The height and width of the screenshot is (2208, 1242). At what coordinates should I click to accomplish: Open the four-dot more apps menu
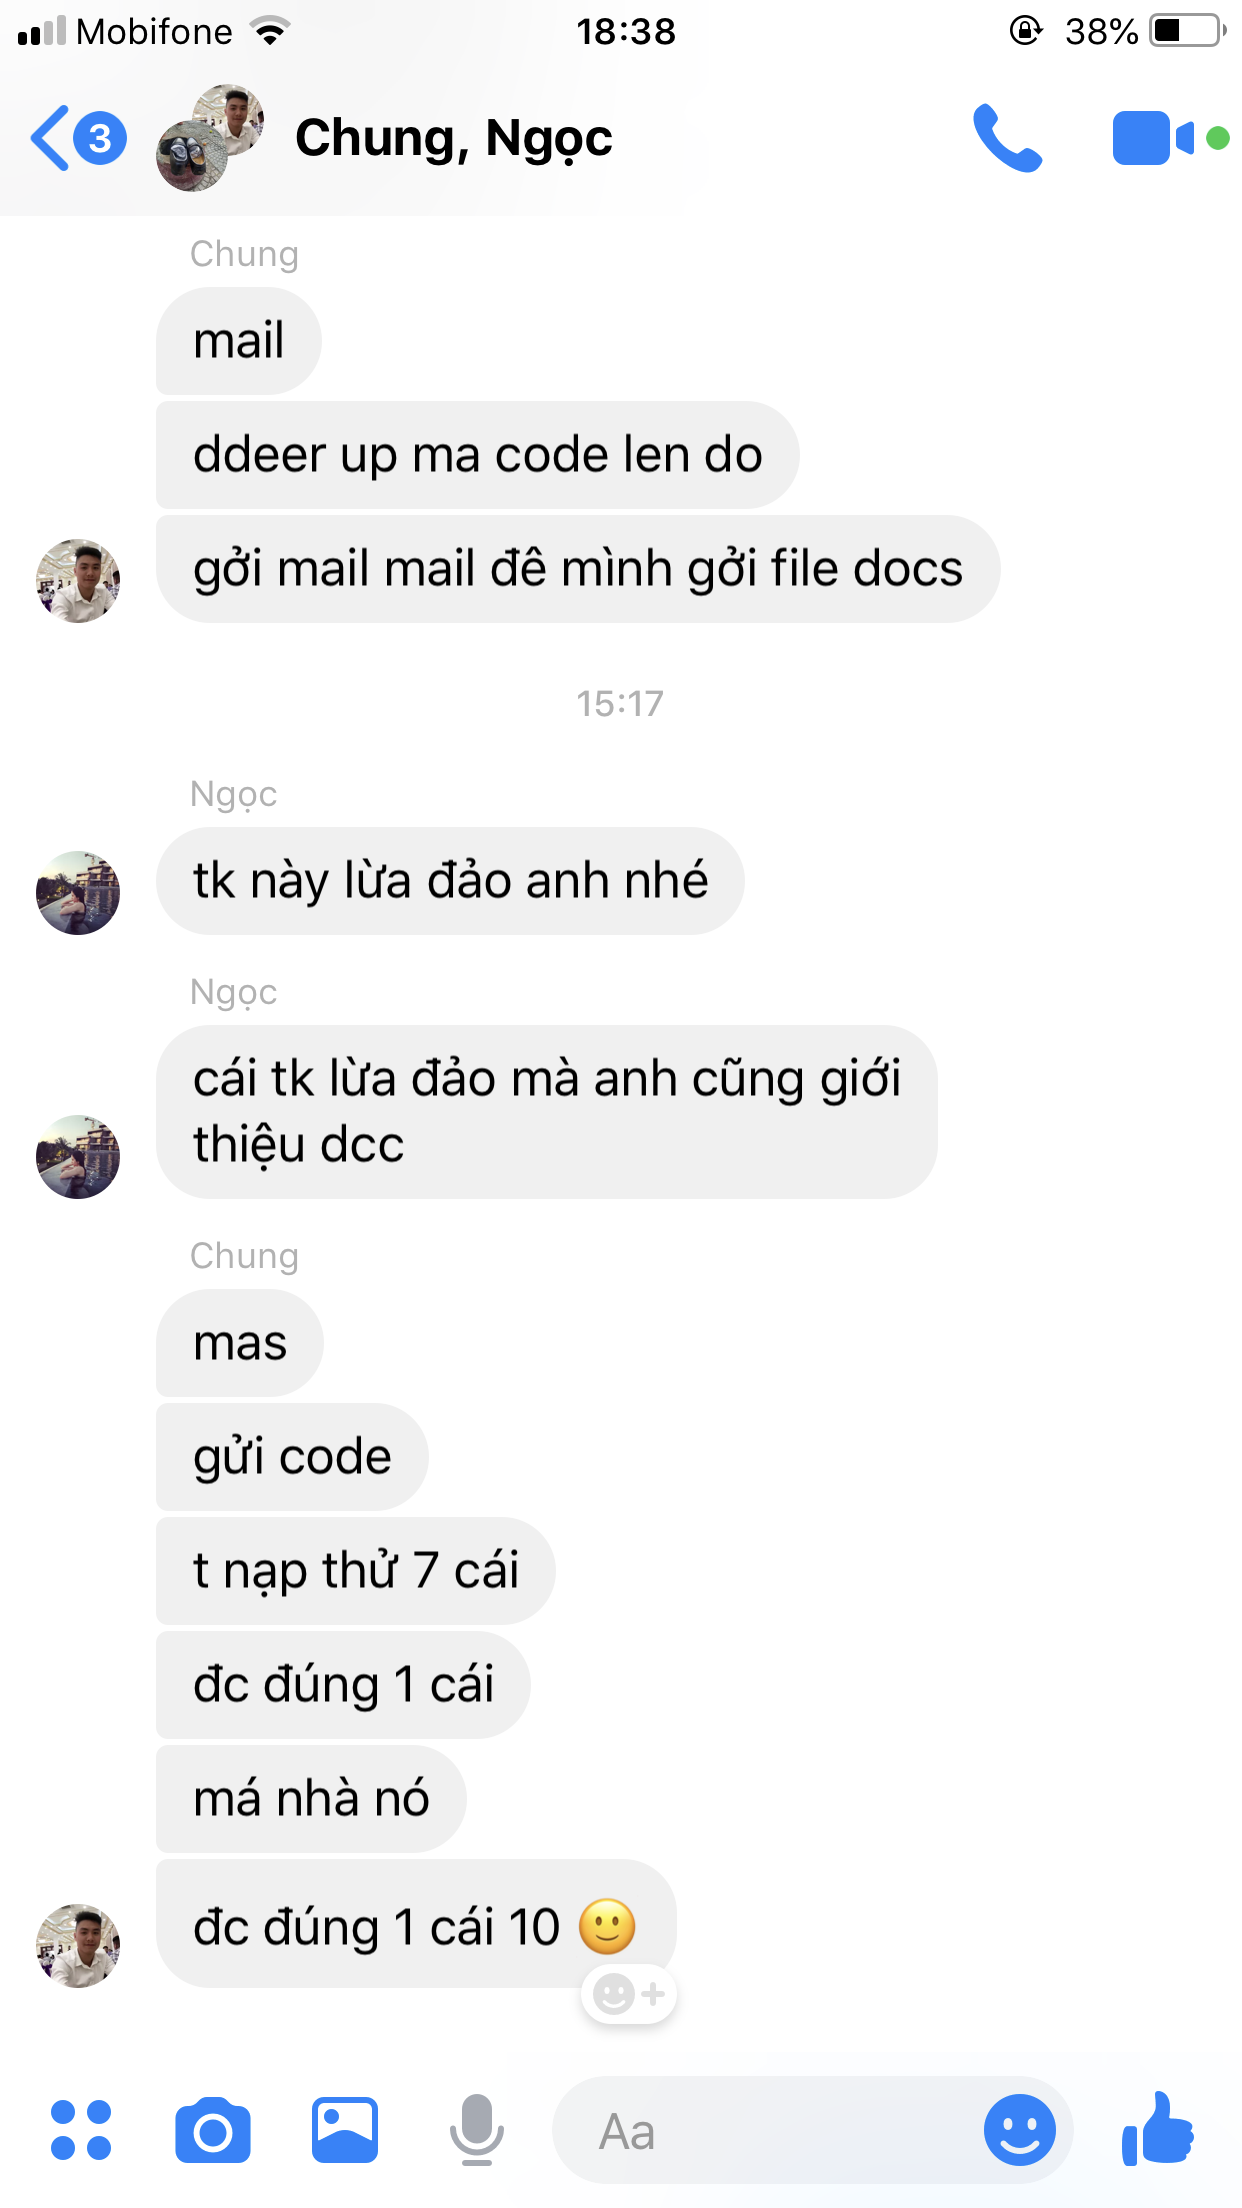(81, 2130)
